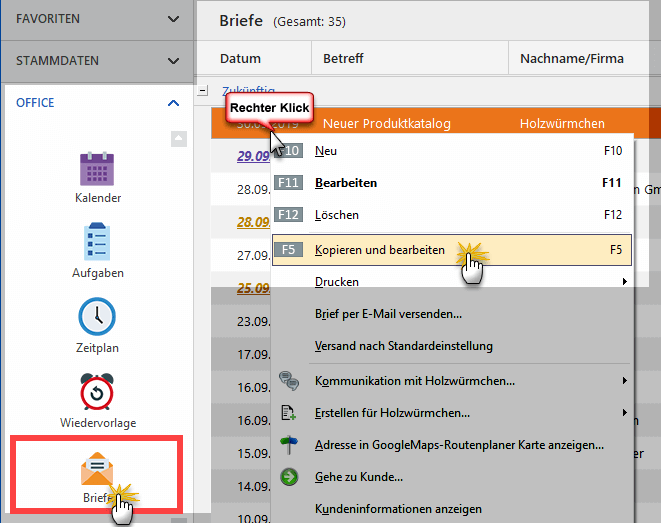The width and height of the screenshot is (661, 527).
Task: Open the Erstellen für Holzwürmchen submenu arrow
Action: coord(625,413)
